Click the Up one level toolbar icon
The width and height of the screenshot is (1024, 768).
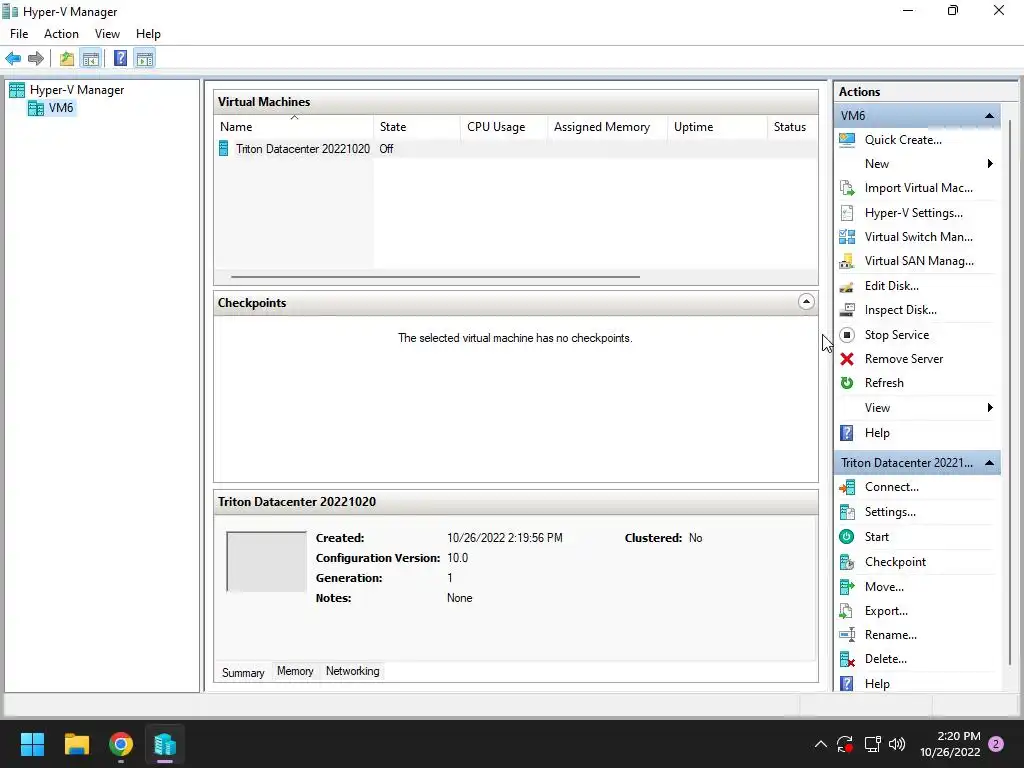(x=67, y=59)
